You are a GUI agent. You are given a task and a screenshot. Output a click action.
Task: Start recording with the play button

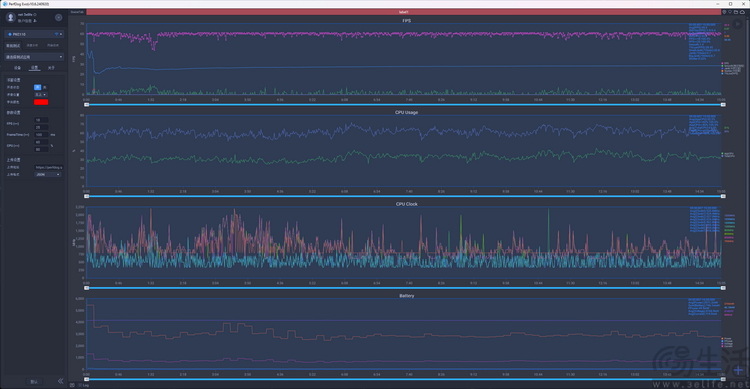tap(738, 23)
